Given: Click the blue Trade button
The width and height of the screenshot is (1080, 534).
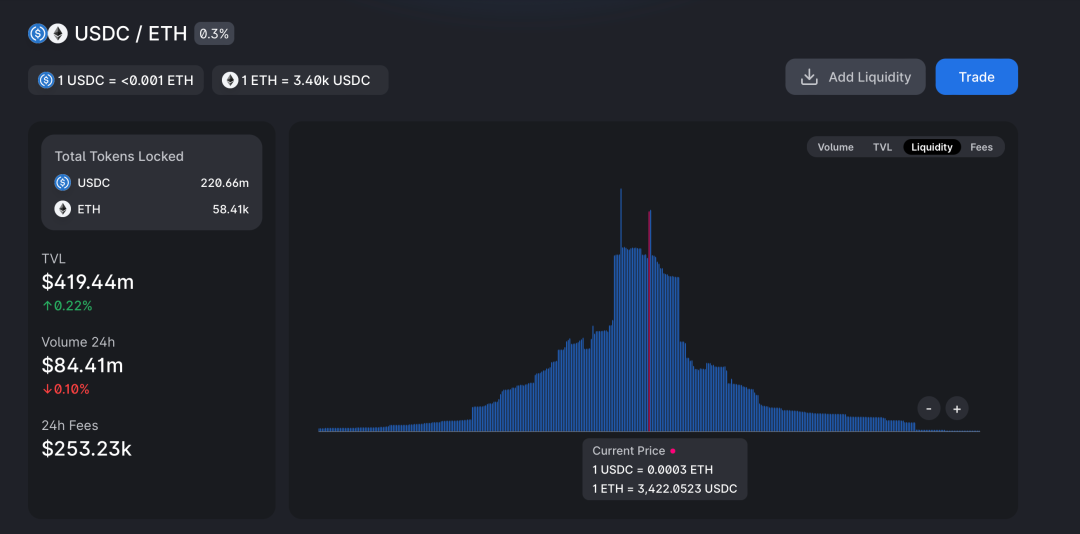Looking at the screenshot, I should [977, 77].
